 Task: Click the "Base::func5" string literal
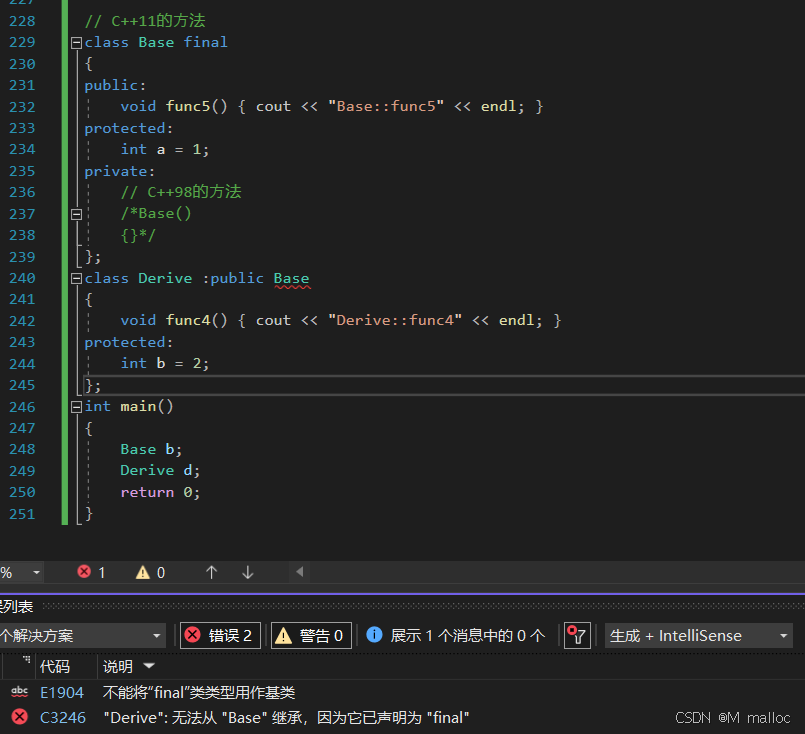pos(386,106)
